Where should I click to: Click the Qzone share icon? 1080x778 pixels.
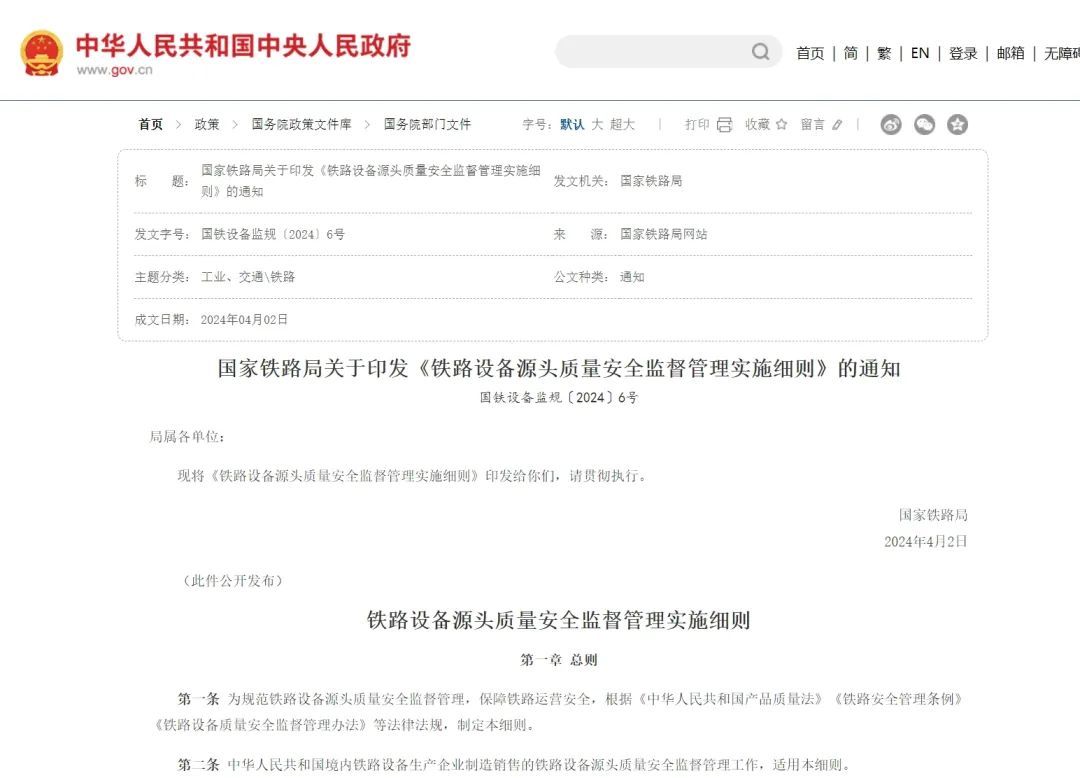(957, 124)
